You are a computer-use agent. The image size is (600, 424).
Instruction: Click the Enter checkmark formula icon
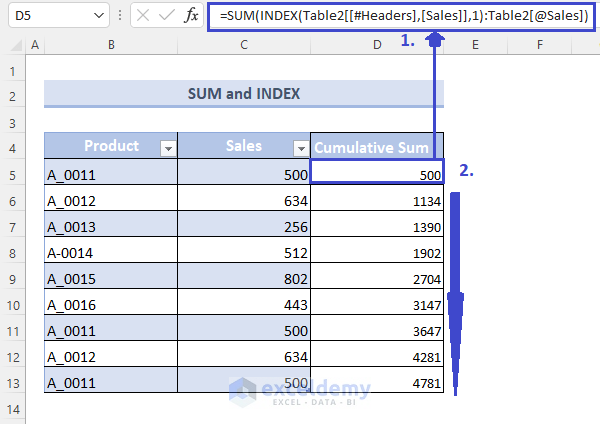[166, 16]
